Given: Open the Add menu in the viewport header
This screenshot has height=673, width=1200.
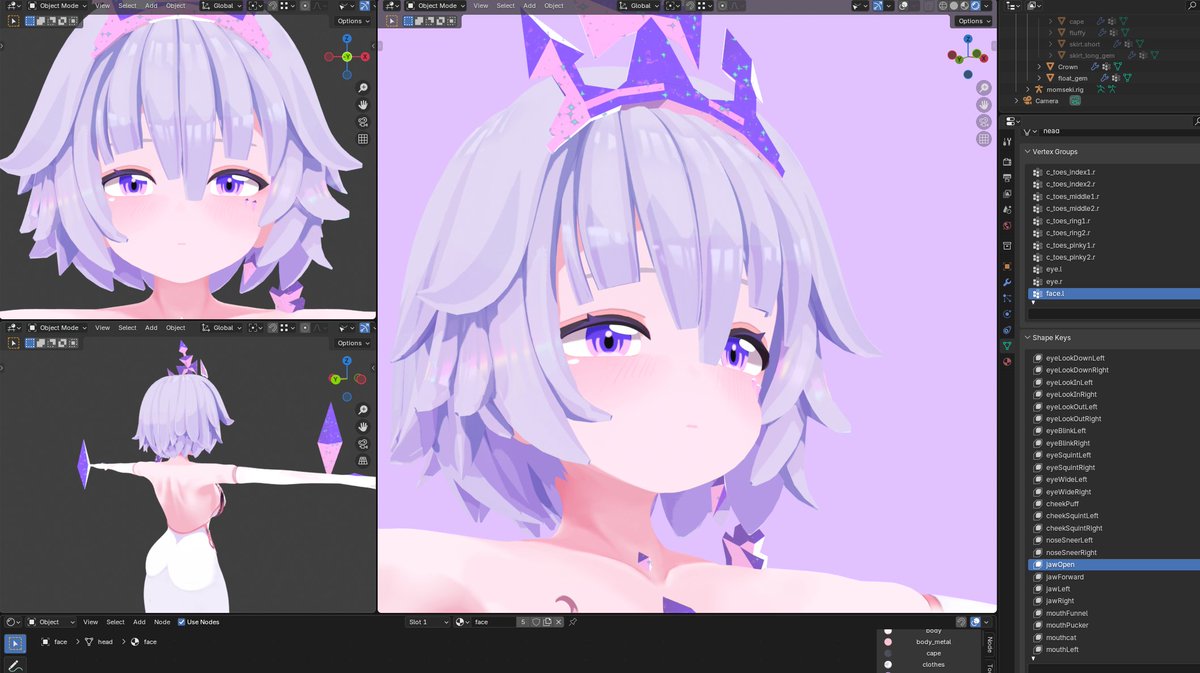Looking at the screenshot, I should point(530,6).
